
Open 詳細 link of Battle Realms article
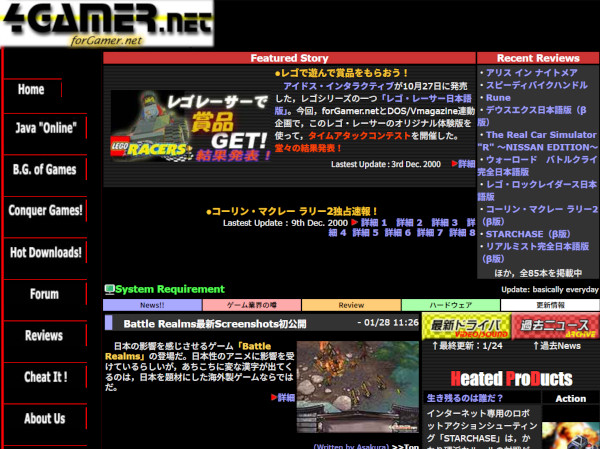click(286, 397)
